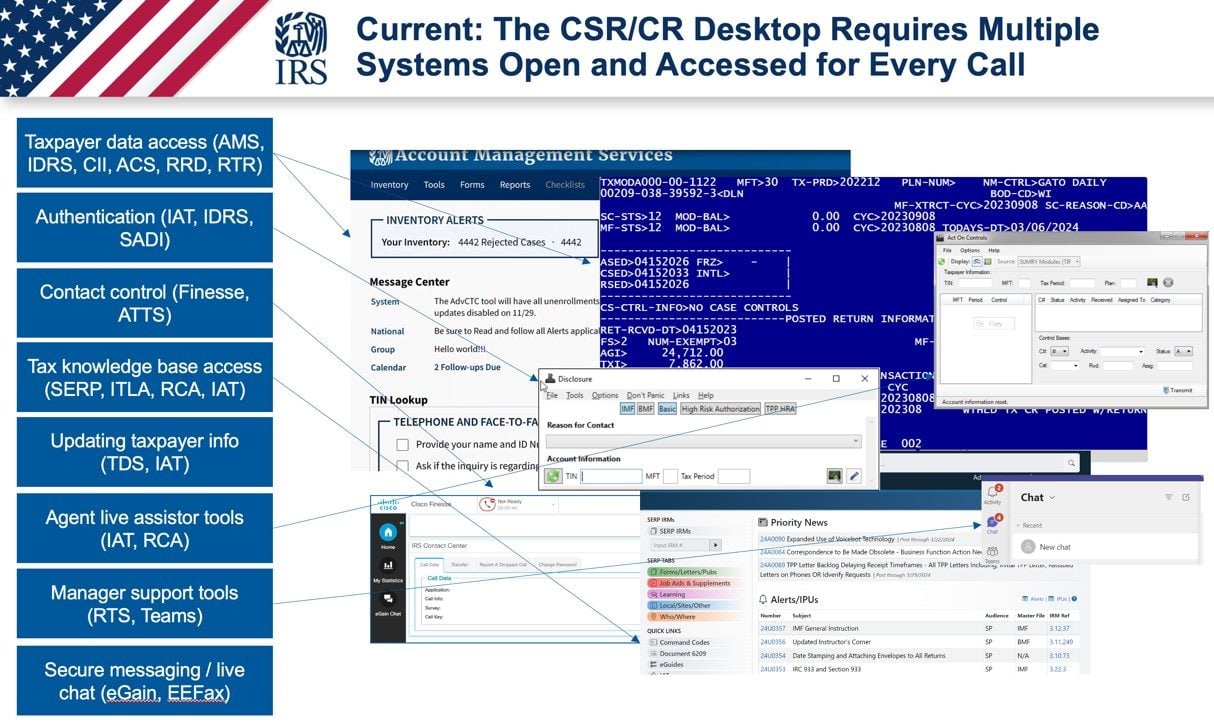The image size is (1214, 724).
Task: Open priority news item 24A0090
Action: point(772,539)
